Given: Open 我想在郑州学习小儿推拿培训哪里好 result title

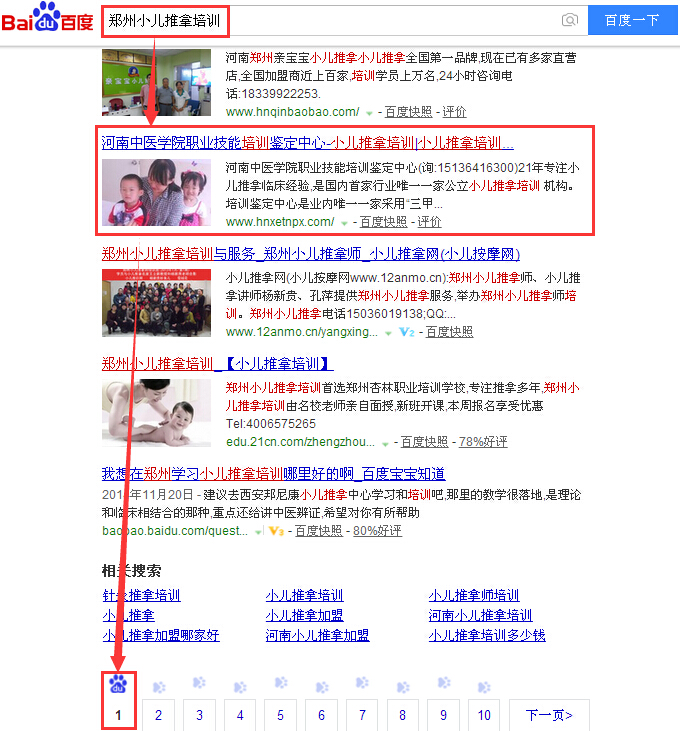Looking at the screenshot, I should click(x=274, y=474).
